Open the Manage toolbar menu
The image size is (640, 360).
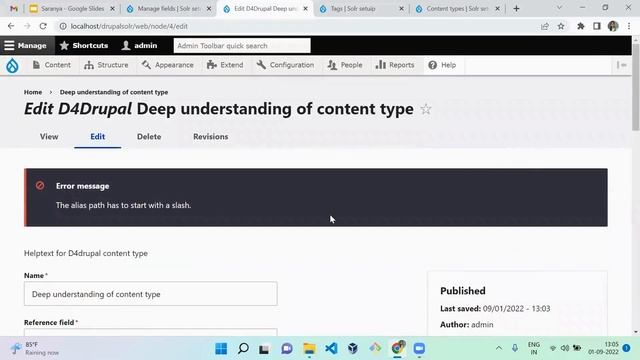pyautogui.click(x=25, y=46)
